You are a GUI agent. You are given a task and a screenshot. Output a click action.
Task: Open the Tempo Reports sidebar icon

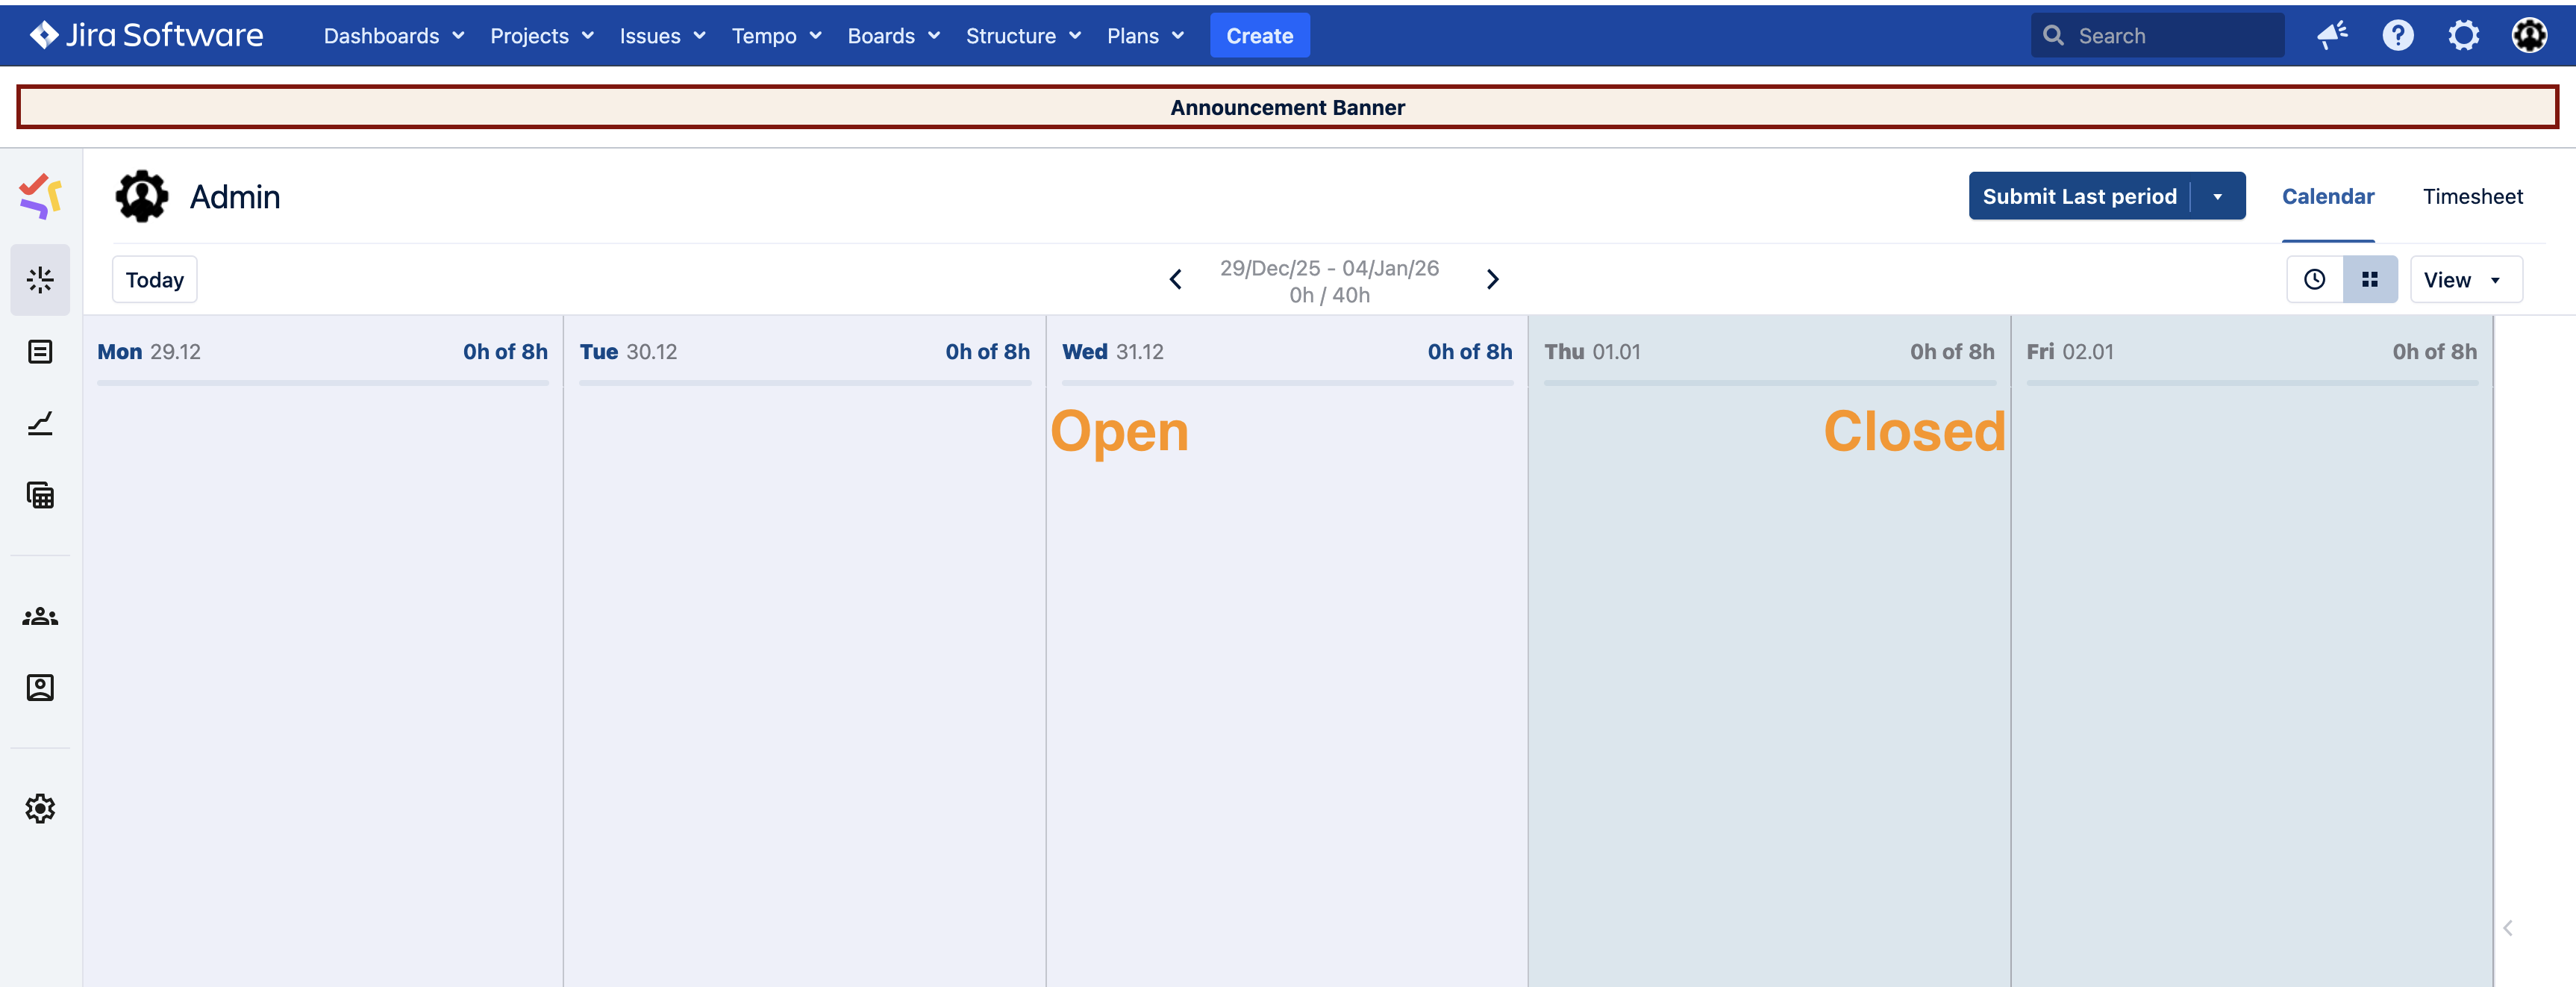click(40, 352)
